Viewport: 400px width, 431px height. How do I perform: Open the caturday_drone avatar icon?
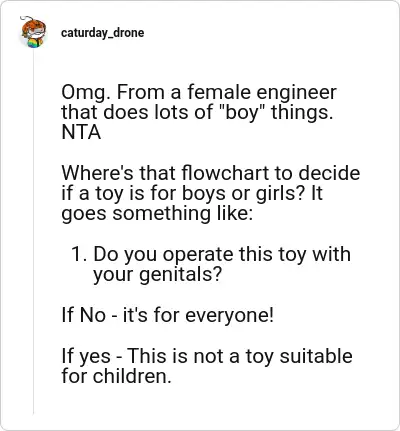pyautogui.click(x=33, y=32)
